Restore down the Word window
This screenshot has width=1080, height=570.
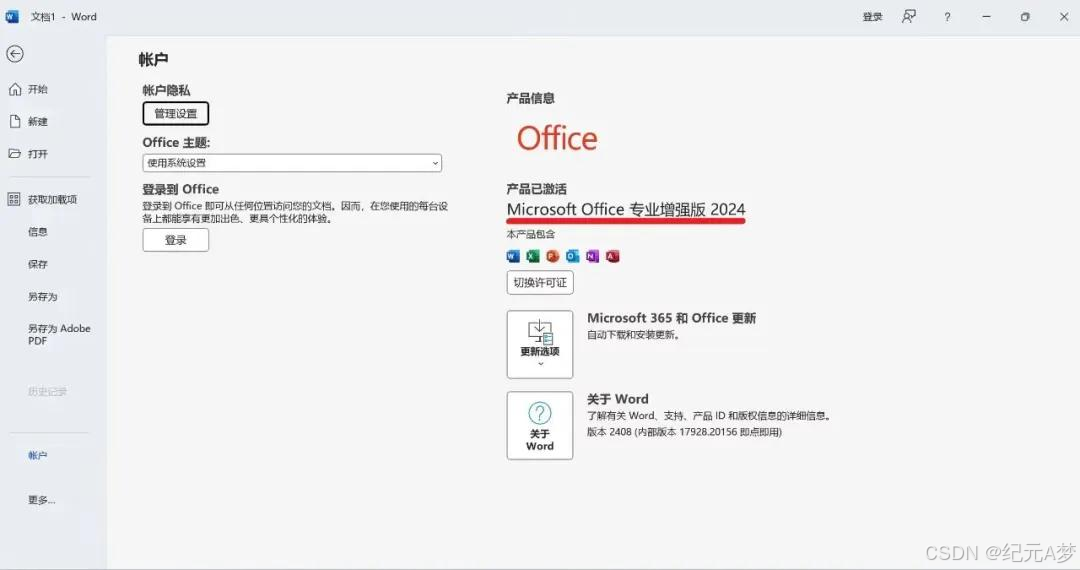pos(1025,17)
